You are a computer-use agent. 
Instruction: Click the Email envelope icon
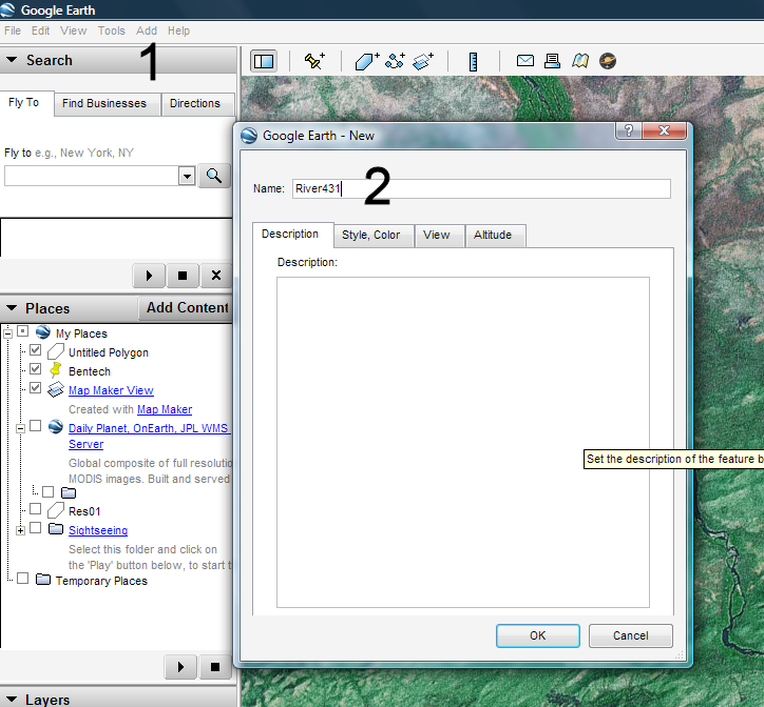tap(525, 61)
